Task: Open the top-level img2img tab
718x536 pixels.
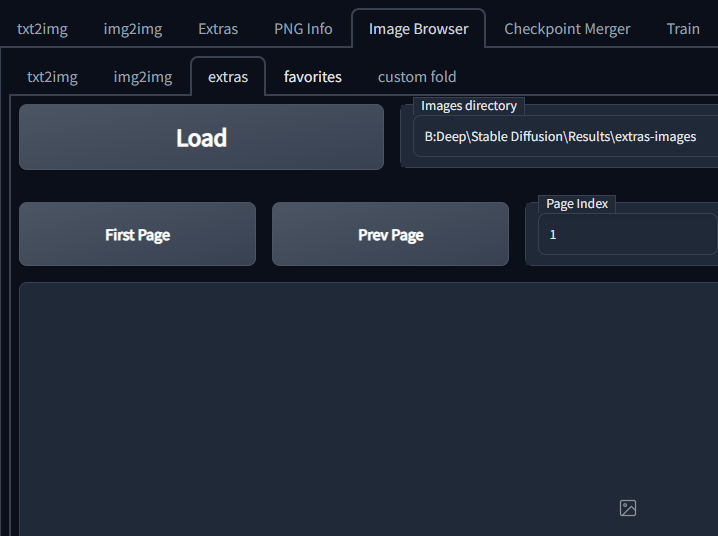Action: click(133, 29)
